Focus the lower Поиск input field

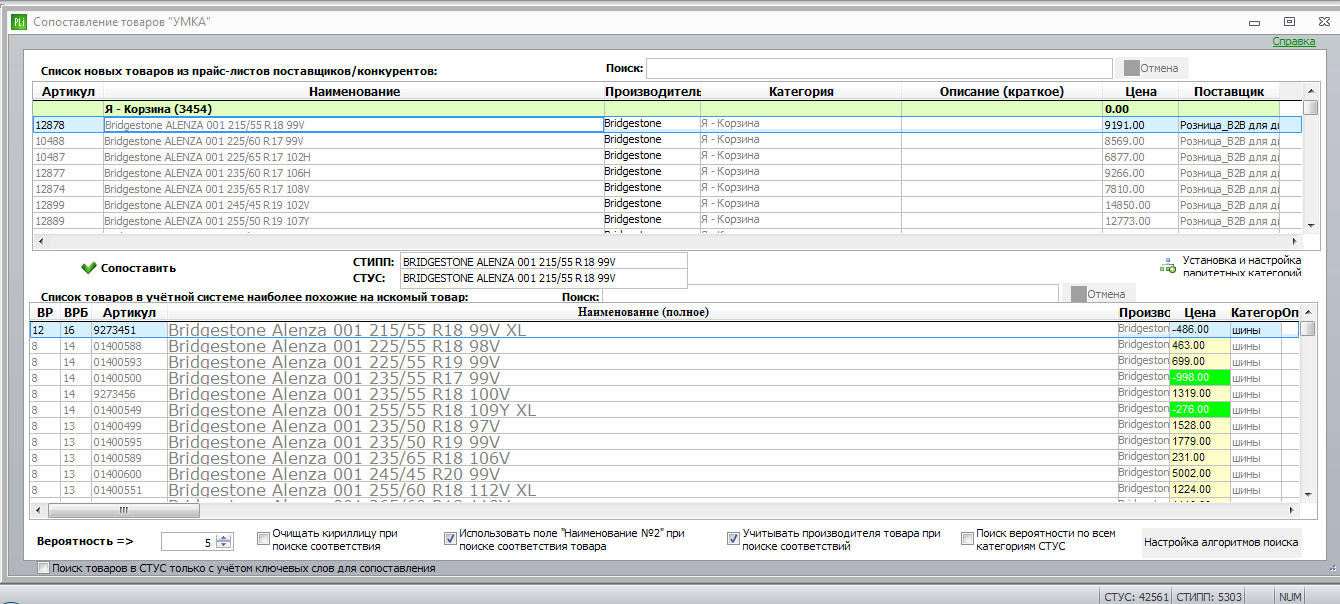830,295
